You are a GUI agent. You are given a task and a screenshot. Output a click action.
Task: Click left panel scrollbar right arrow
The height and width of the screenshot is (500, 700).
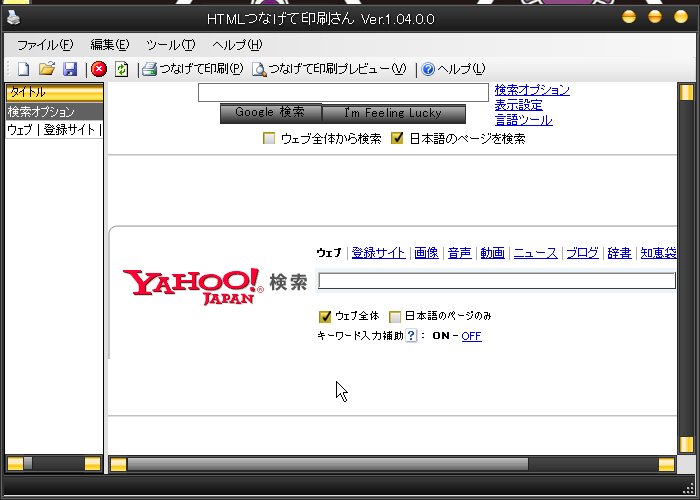click(93, 463)
